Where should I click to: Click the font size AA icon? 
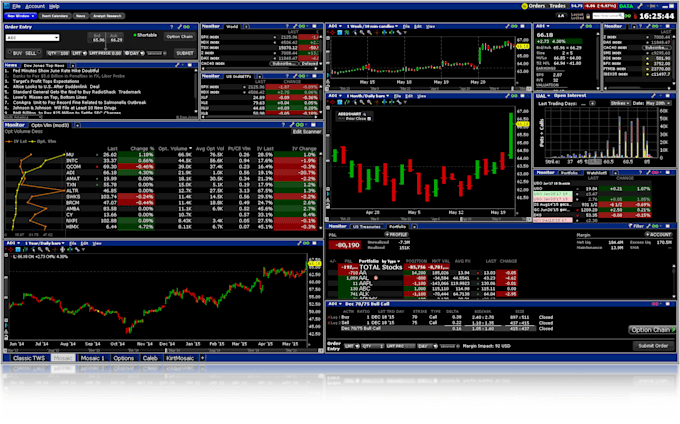click(x=561, y=16)
